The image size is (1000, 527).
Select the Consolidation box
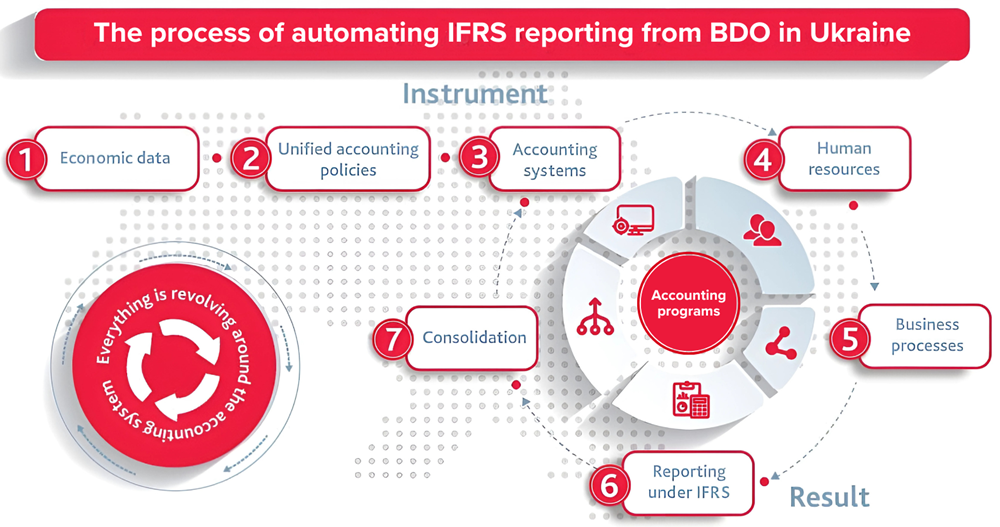[x=471, y=338]
